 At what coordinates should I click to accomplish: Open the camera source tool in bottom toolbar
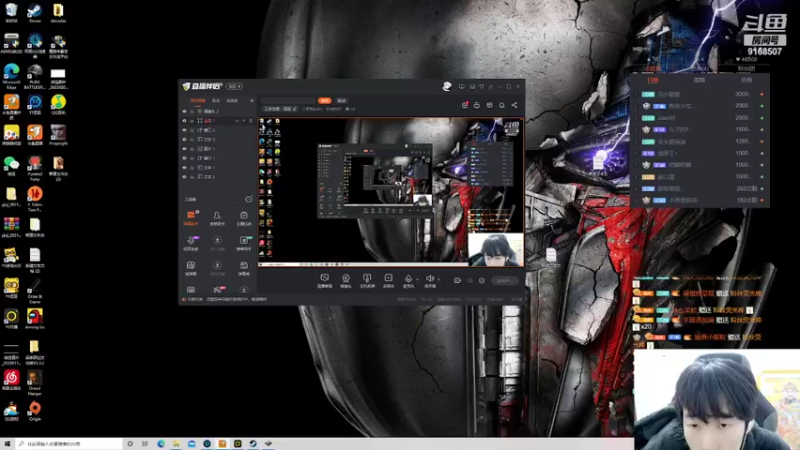point(345,280)
